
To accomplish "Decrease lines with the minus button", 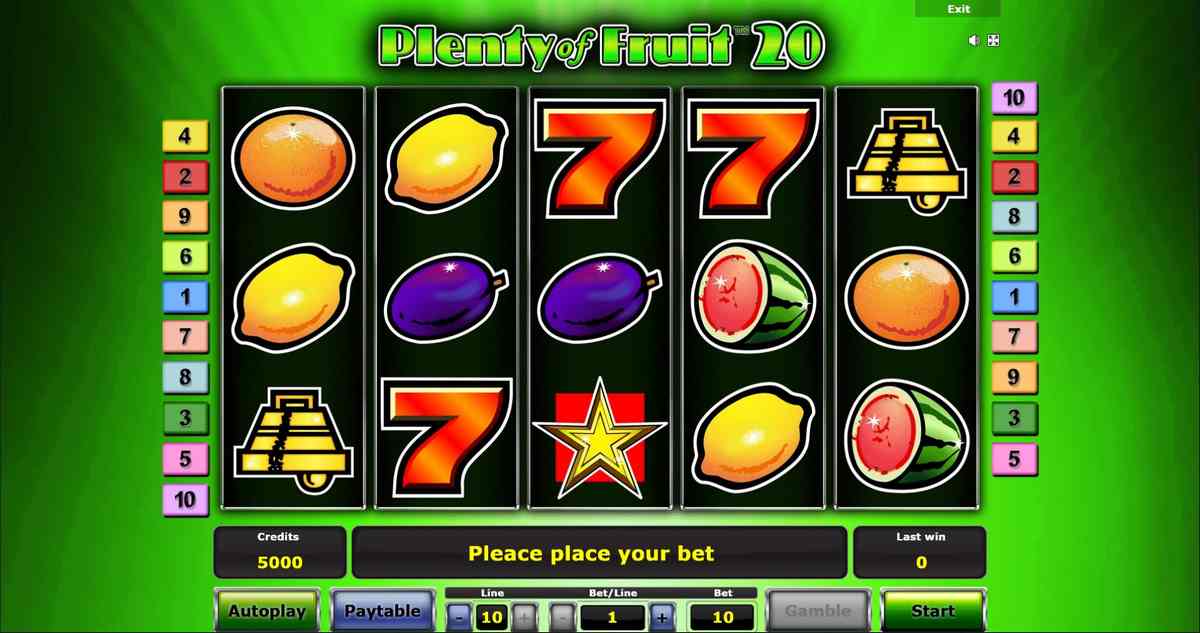I will 457,617.
